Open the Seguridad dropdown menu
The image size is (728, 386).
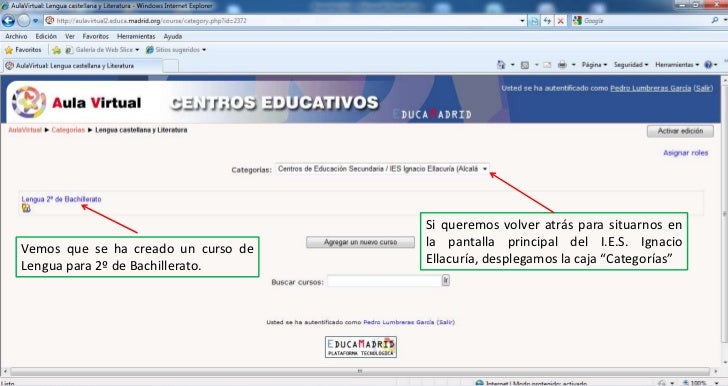coord(630,65)
